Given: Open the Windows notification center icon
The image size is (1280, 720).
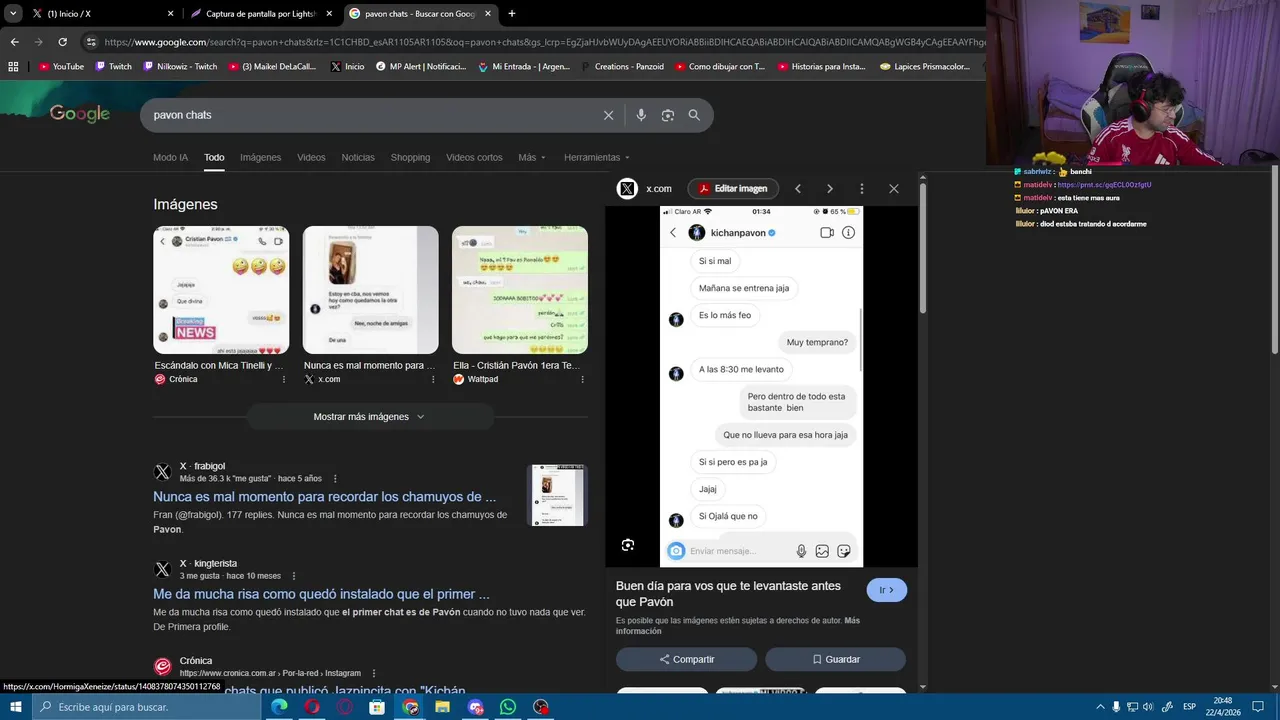Looking at the screenshot, I should [x=1258, y=707].
